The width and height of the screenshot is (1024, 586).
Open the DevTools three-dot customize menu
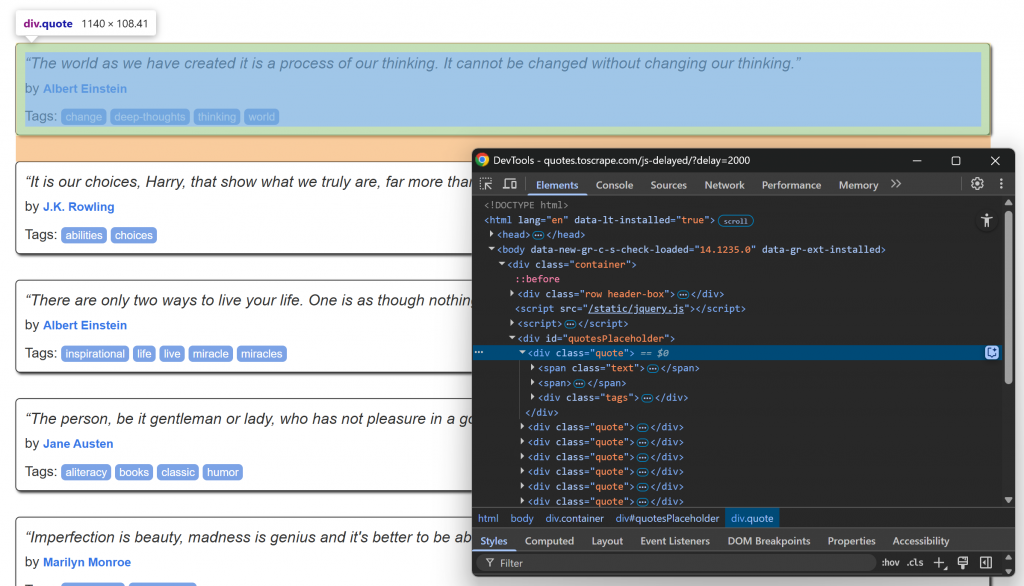click(x=1000, y=184)
